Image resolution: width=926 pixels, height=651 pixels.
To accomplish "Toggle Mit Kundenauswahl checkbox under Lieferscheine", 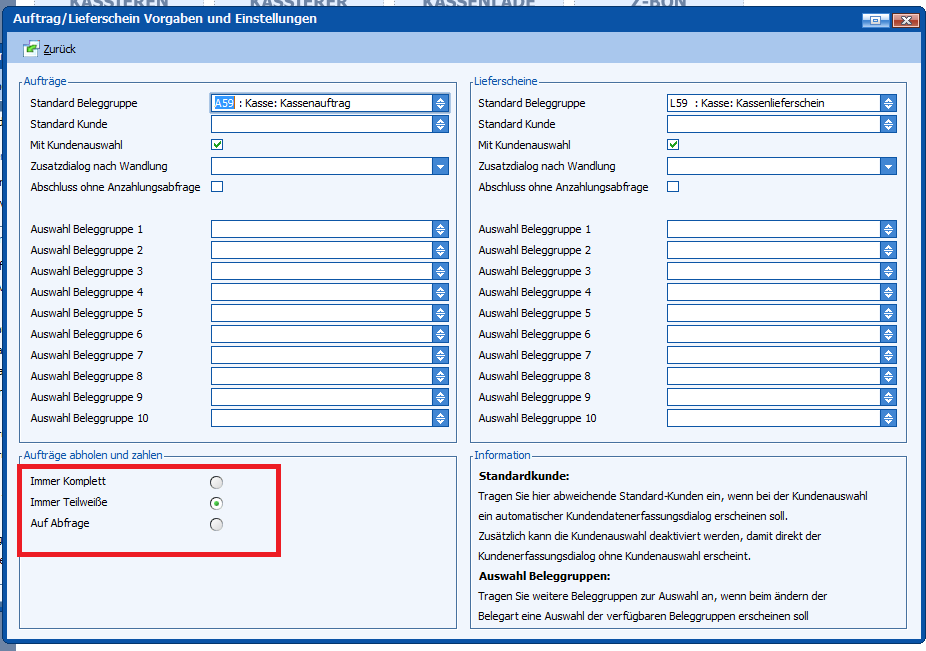I will tap(673, 145).
